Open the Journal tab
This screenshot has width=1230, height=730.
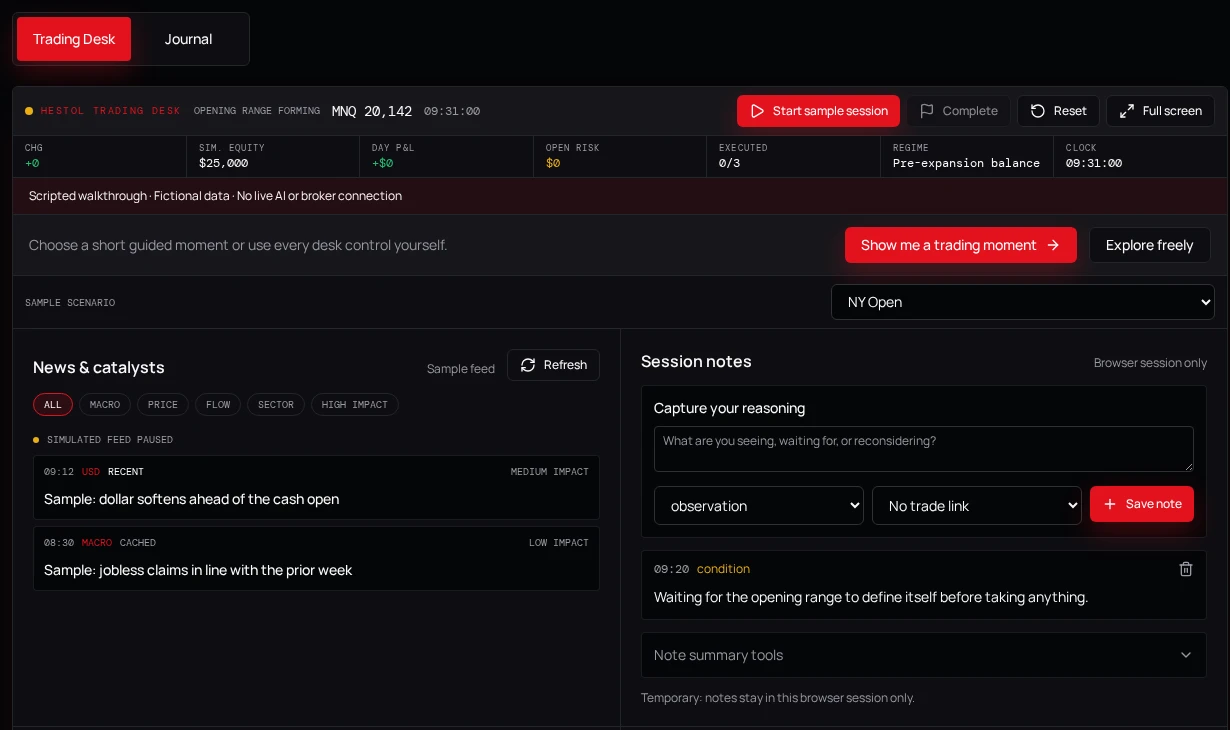tap(188, 39)
